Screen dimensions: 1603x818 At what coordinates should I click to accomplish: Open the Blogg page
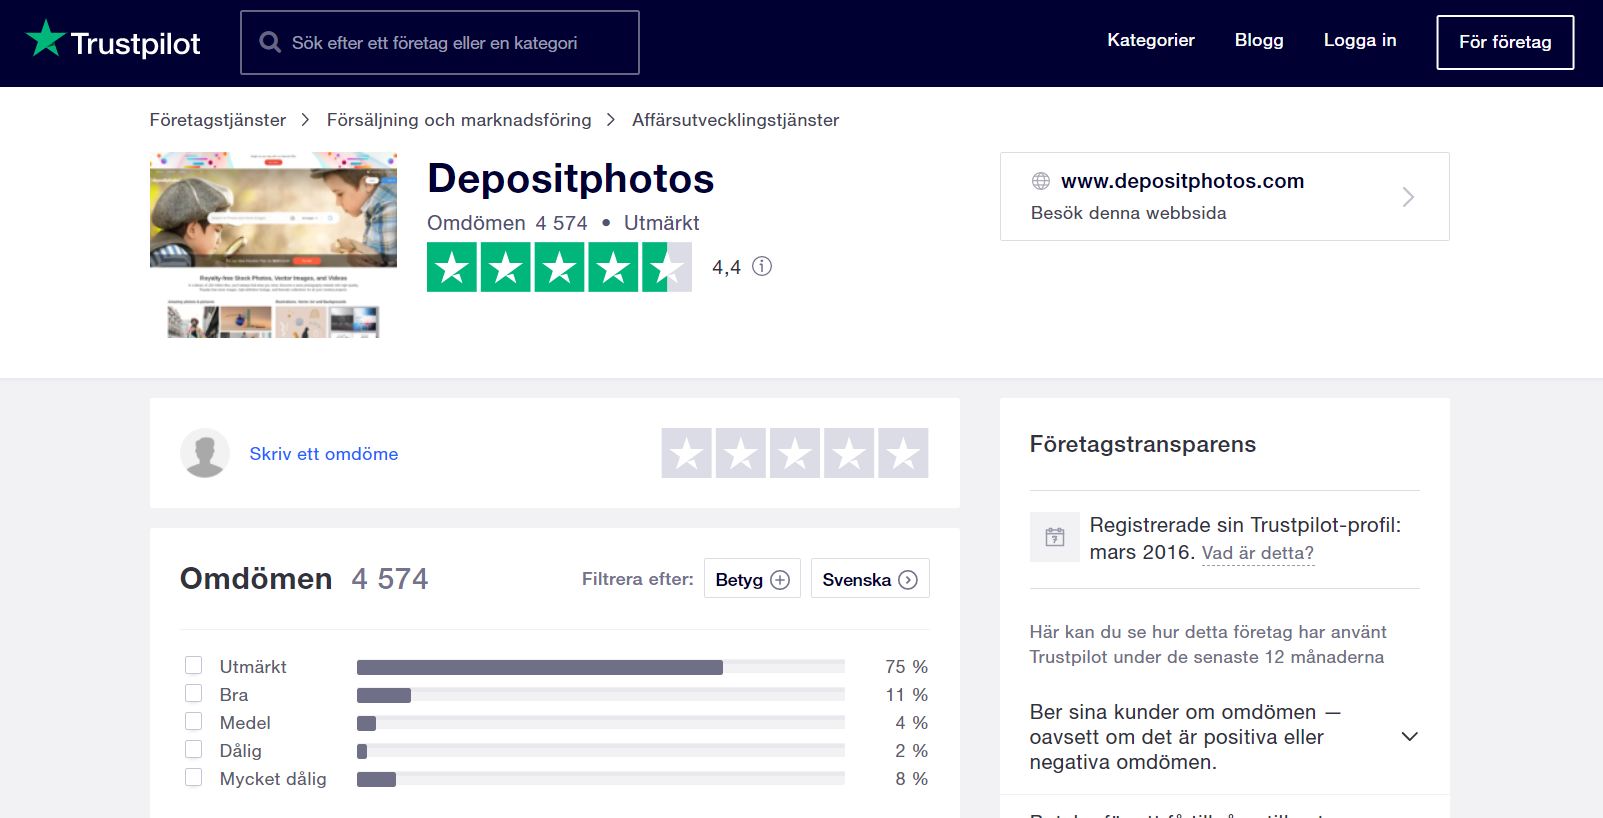(1259, 40)
